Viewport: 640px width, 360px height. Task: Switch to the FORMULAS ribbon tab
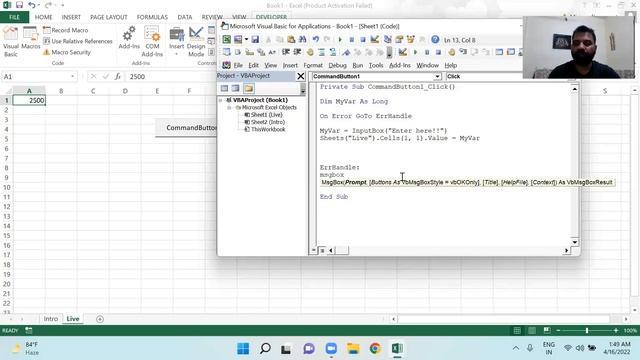click(152, 17)
